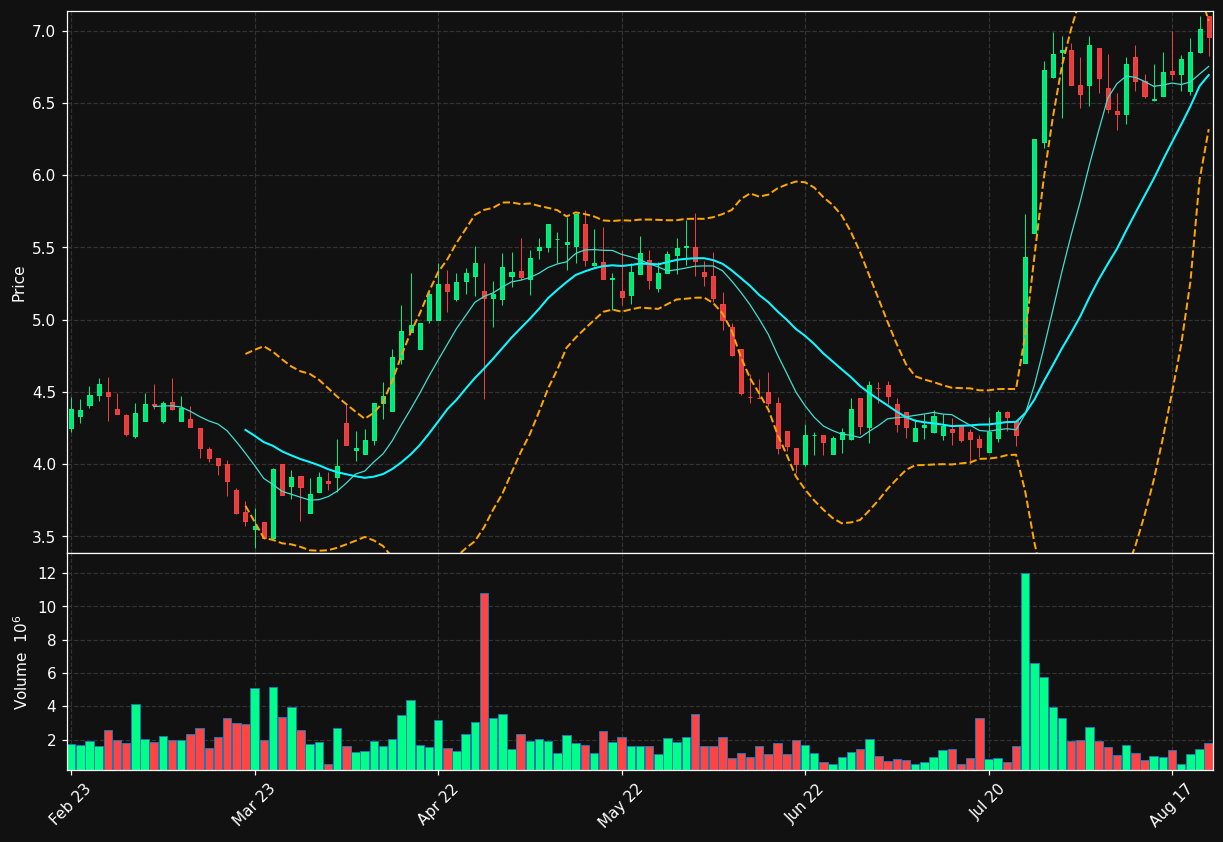This screenshot has width=1223, height=842.
Task: Pick the Mar 23 date label
Action: [x=253, y=803]
